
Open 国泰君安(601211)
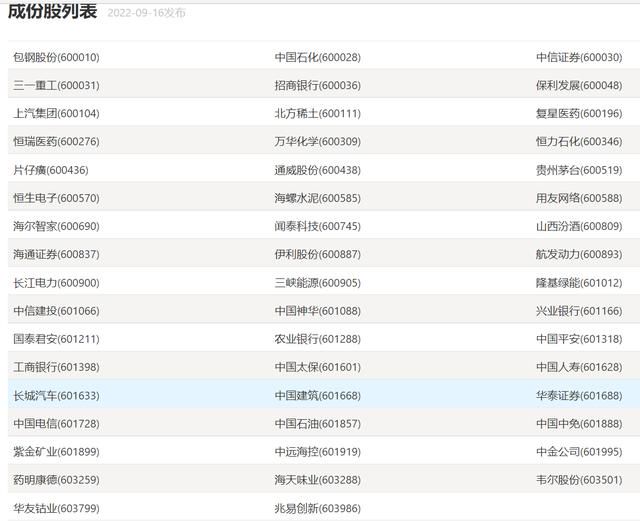click(56, 339)
